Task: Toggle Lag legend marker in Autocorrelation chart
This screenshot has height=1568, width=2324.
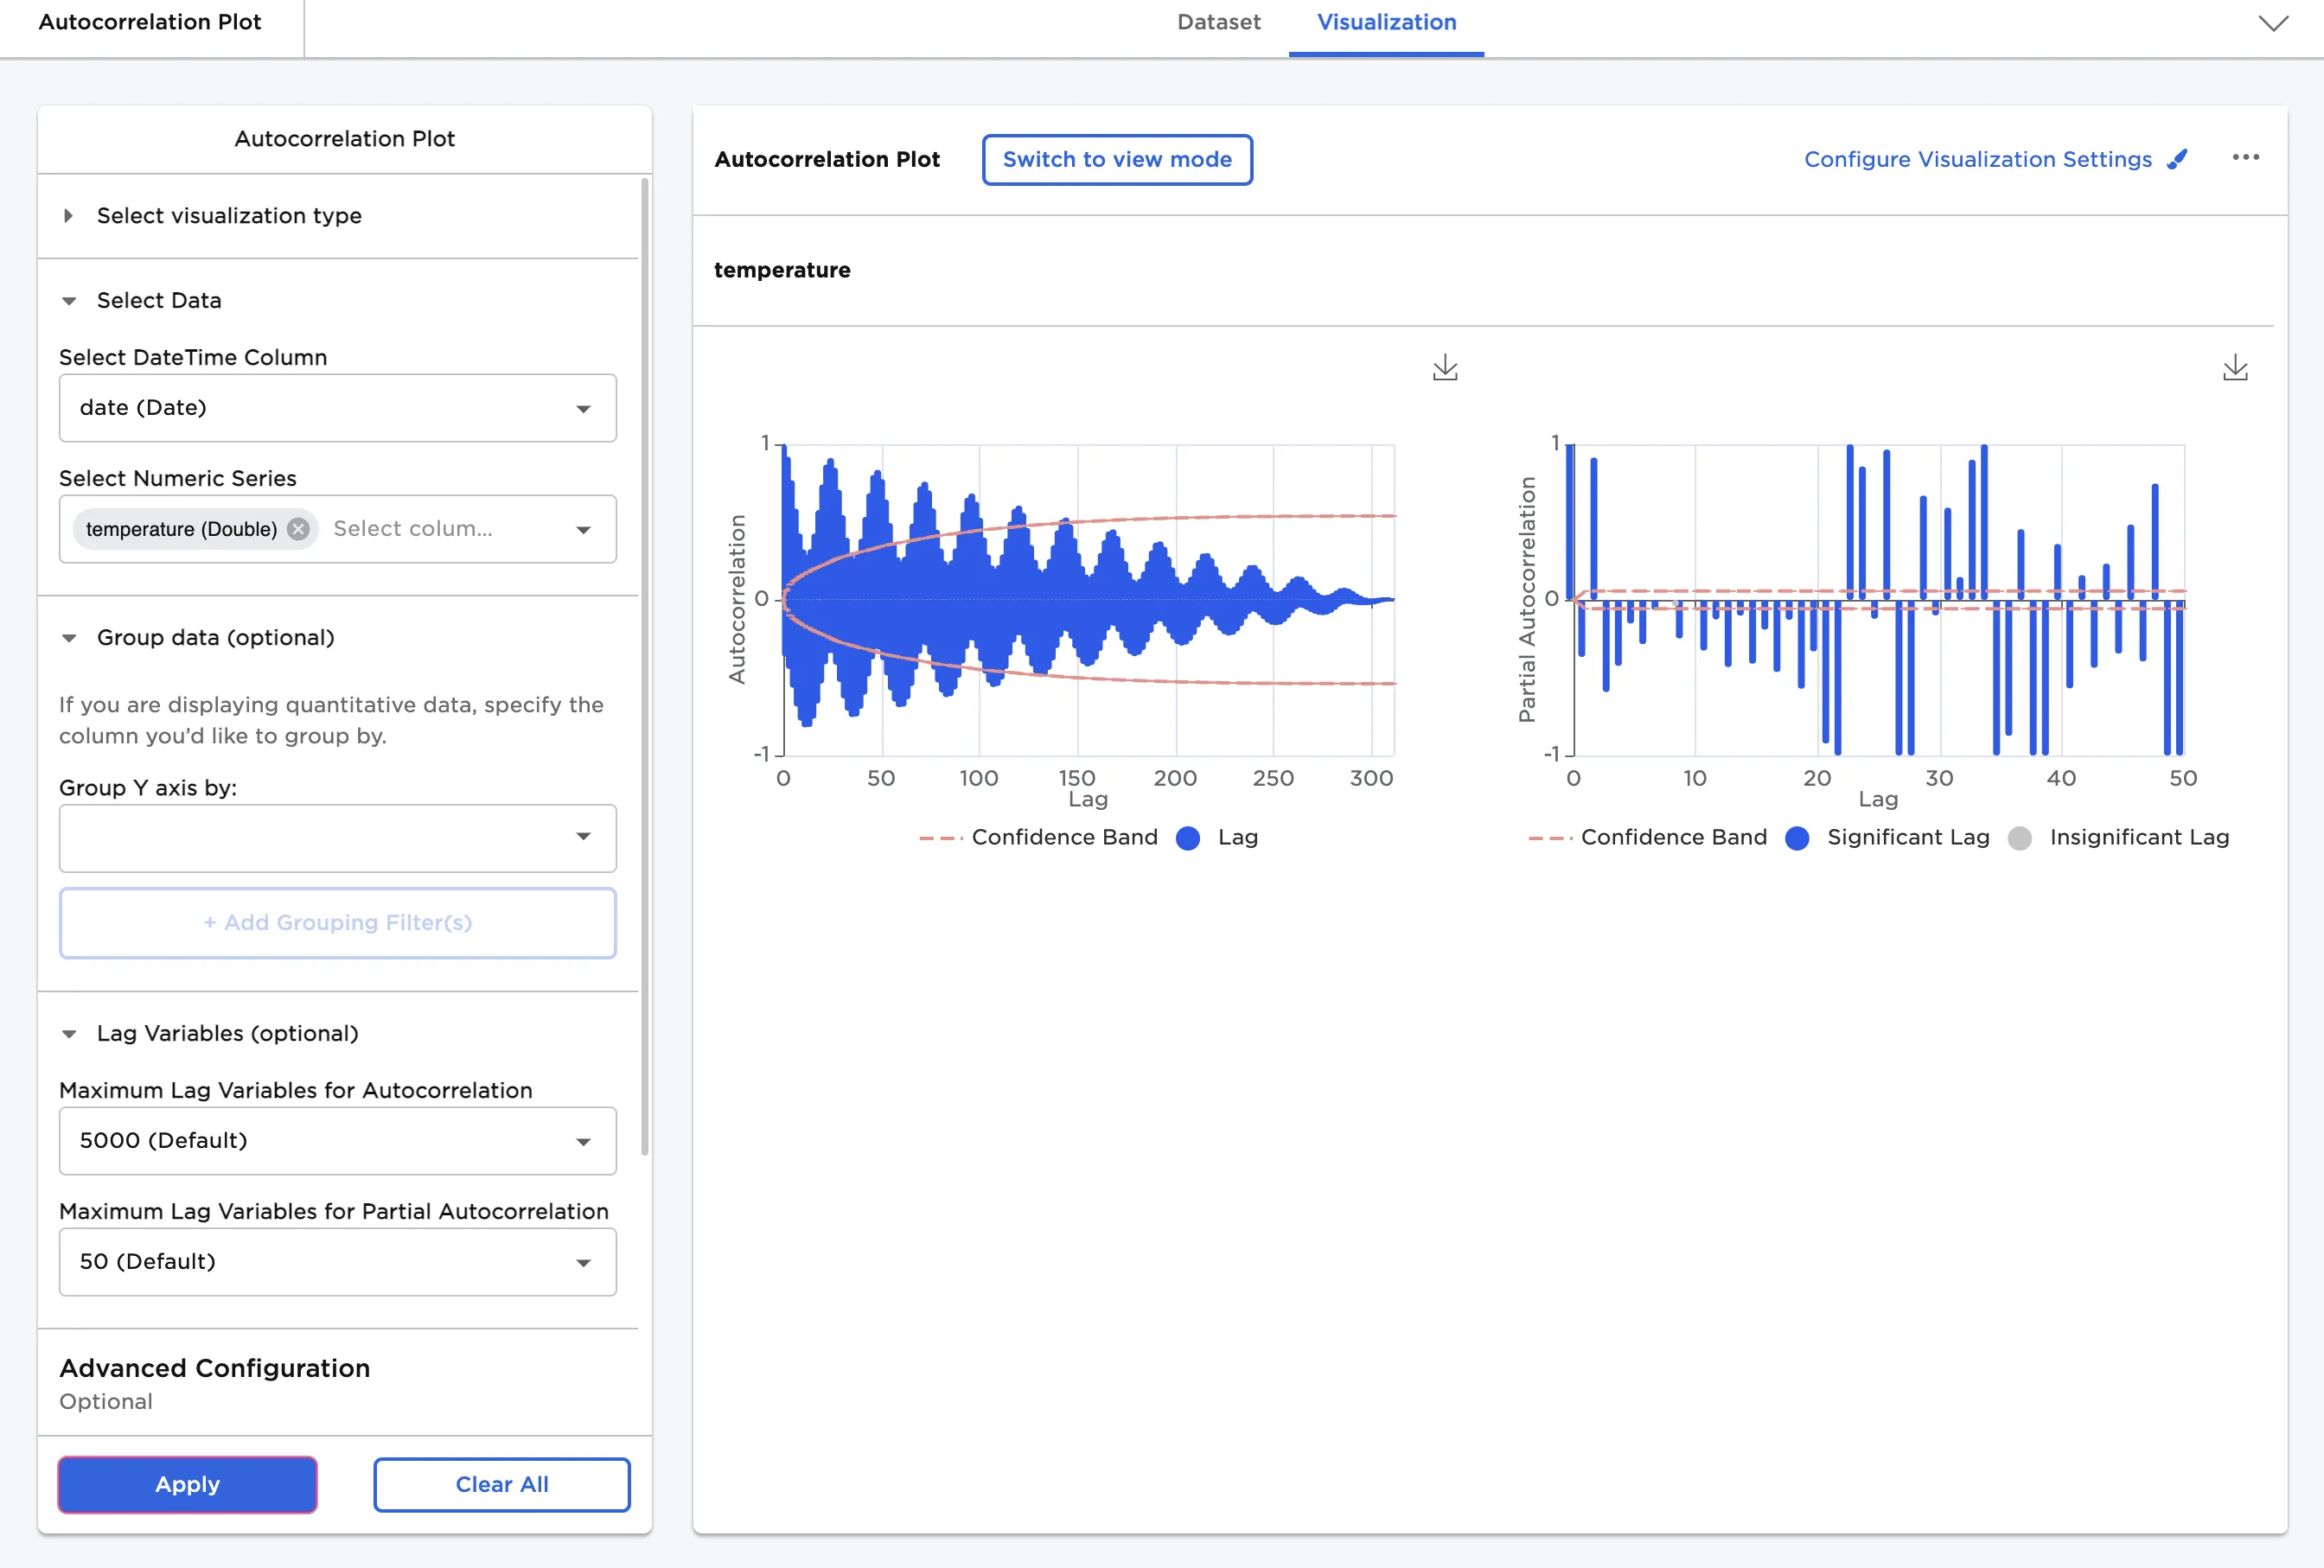Action: 1188,838
